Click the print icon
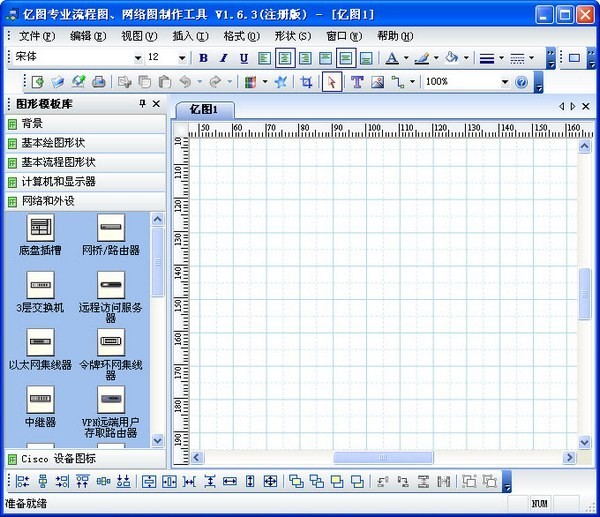This screenshot has height=517, width=600. [x=99, y=82]
